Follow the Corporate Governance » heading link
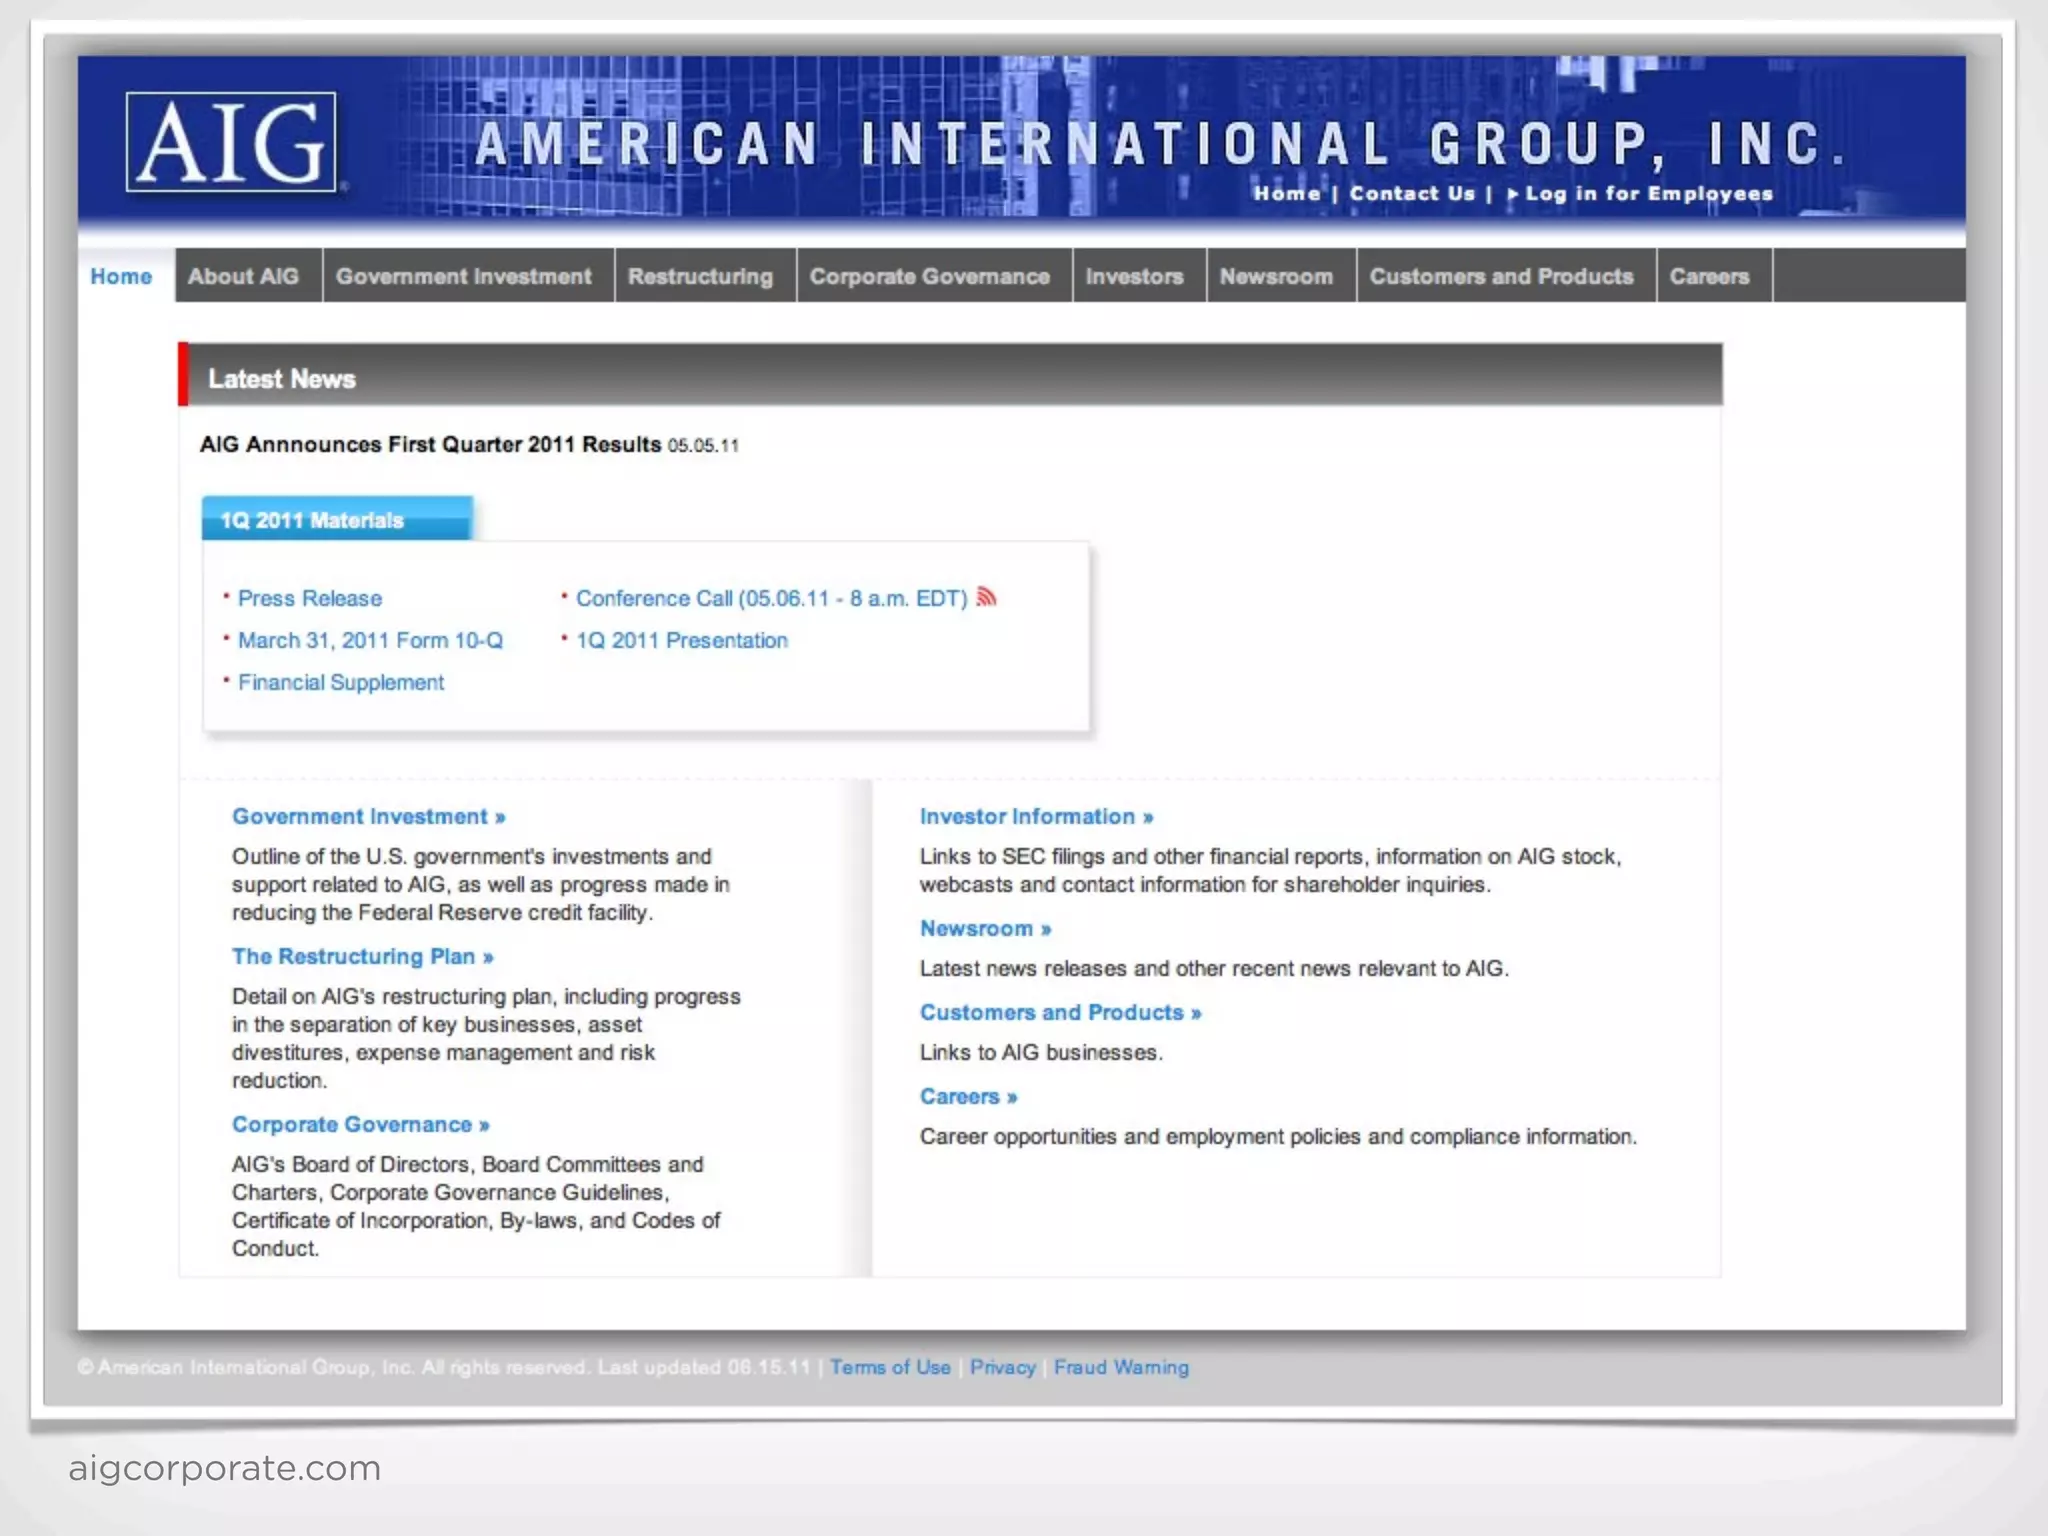The image size is (2048, 1536). [361, 1124]
